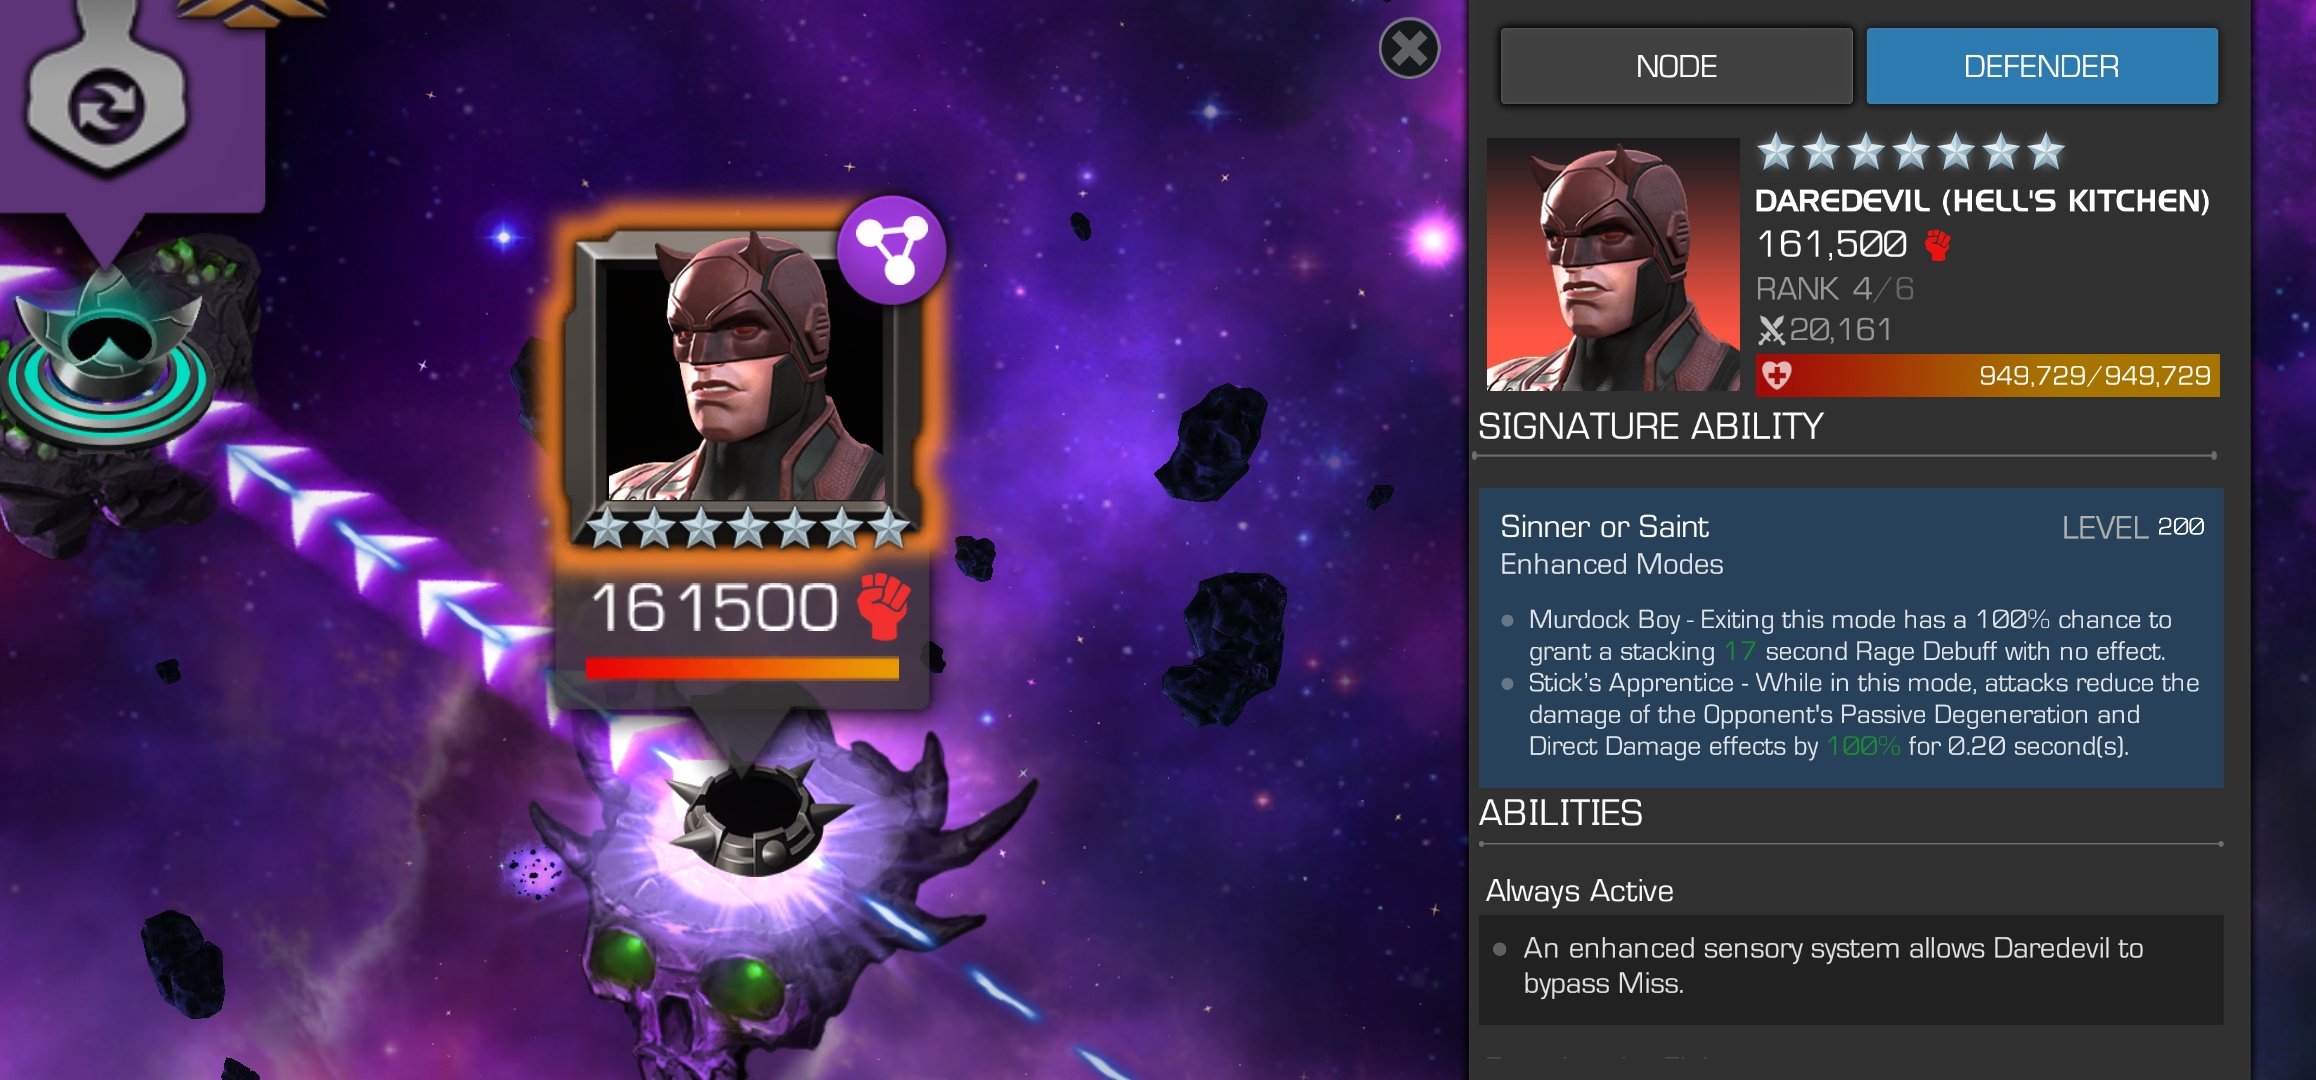This screenshot has height=1080, width=2316.
Task: Click the large red fist icon near 161500
Action: [884, 606]
